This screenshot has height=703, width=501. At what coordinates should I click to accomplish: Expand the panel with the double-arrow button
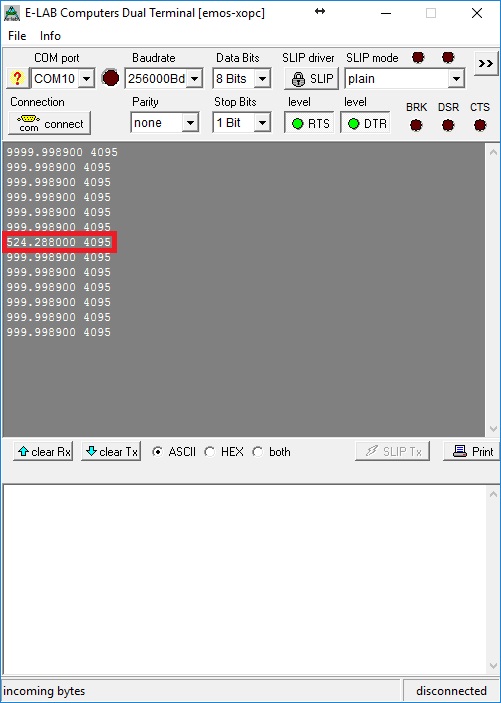(x=486, y=64)
